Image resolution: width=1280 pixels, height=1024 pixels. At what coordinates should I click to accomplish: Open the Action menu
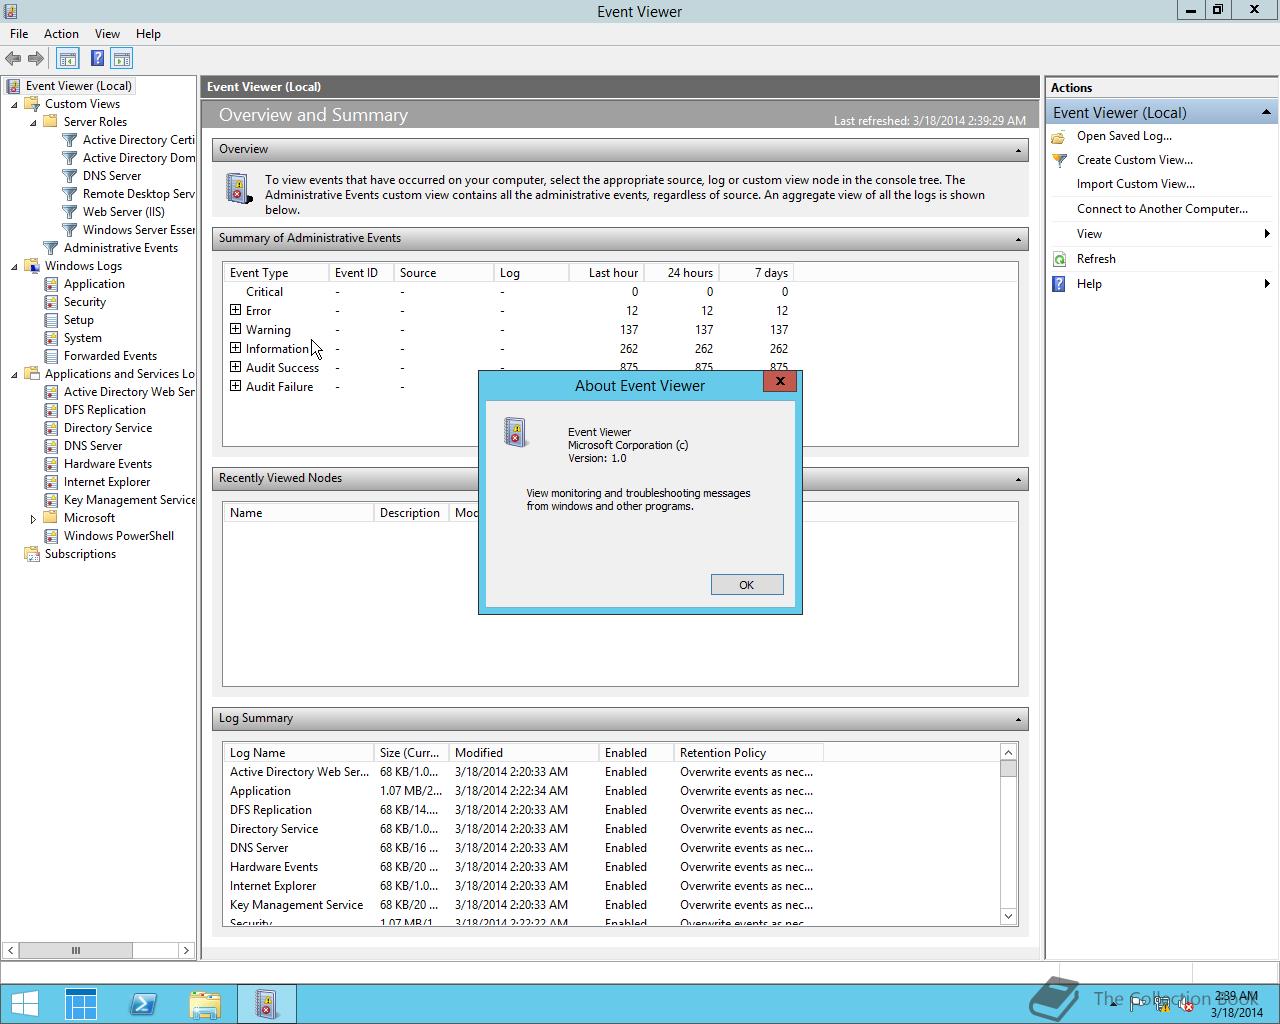pos(61,34)
